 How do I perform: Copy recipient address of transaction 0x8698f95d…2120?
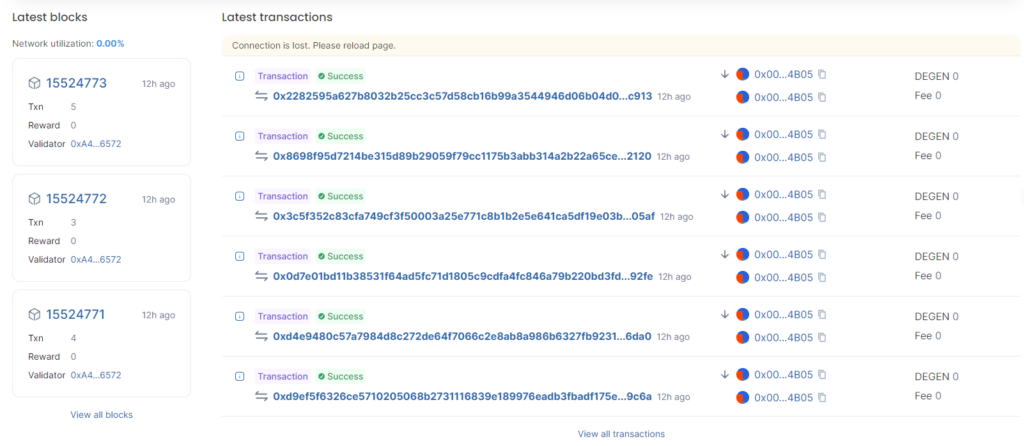click(822, 157)
